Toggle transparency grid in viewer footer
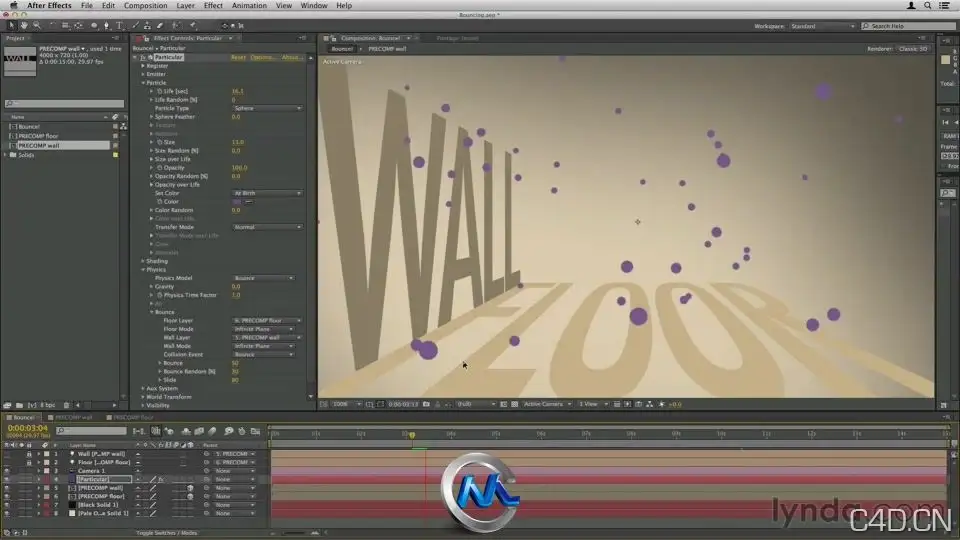This screenshot has width=960, height=540. point(514,404)
